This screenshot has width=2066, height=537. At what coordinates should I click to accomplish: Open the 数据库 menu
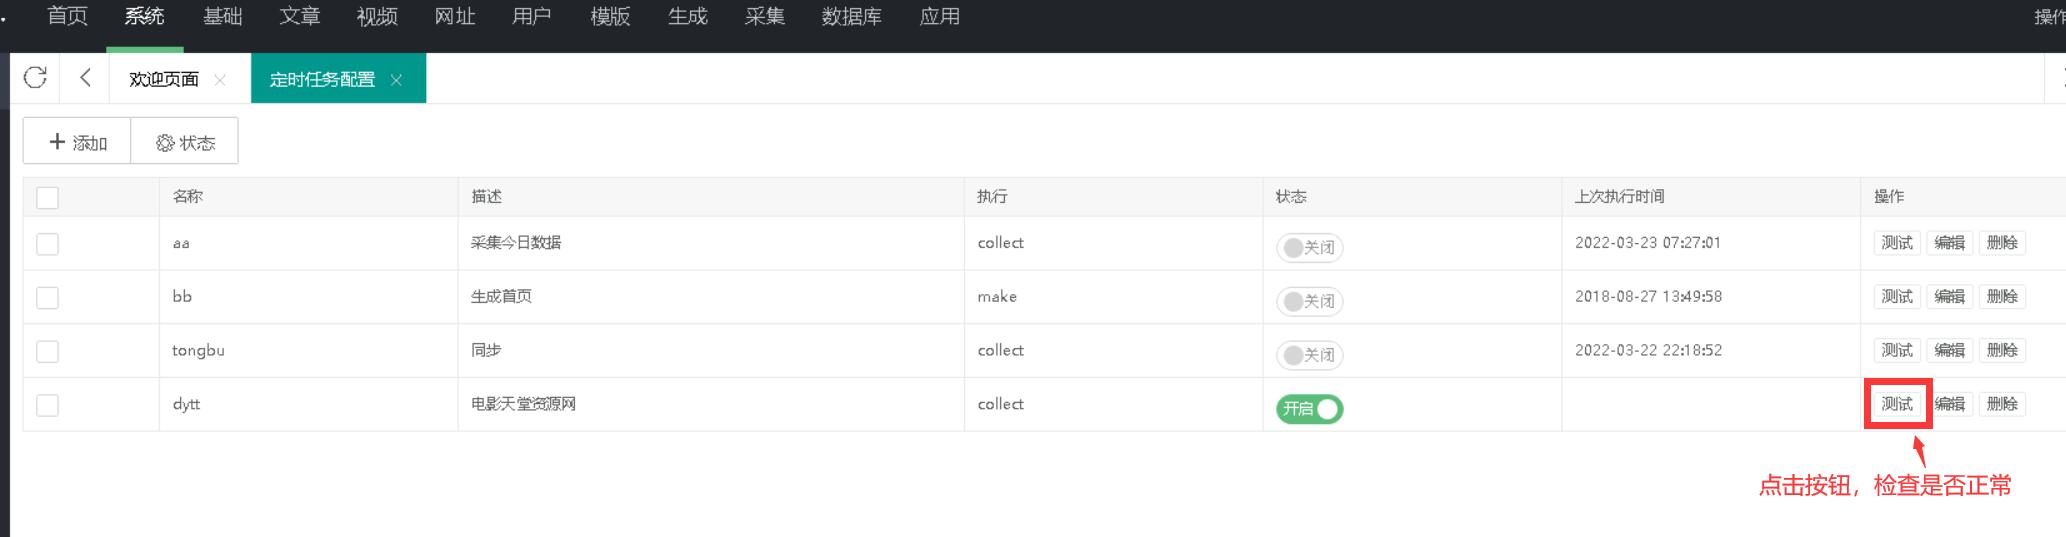851,17
